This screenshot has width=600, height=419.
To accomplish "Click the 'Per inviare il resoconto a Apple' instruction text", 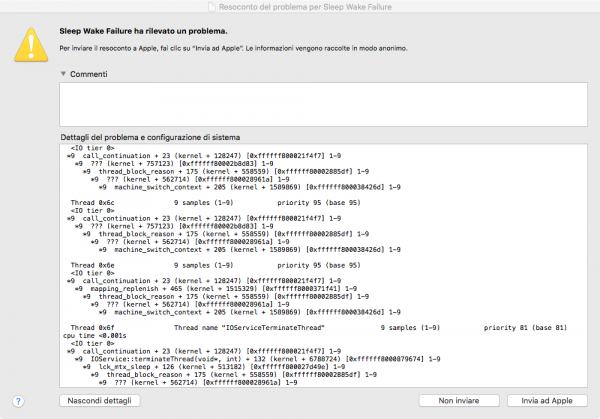I will [x=233, y=48].
